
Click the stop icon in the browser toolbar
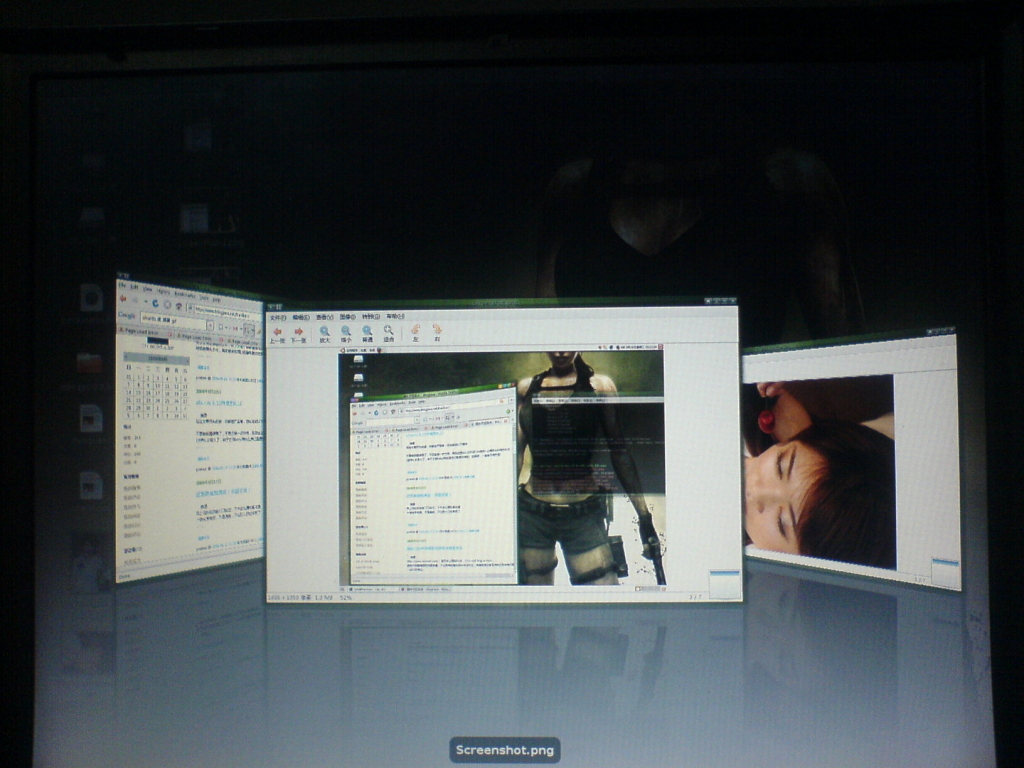tap(168, 305)
